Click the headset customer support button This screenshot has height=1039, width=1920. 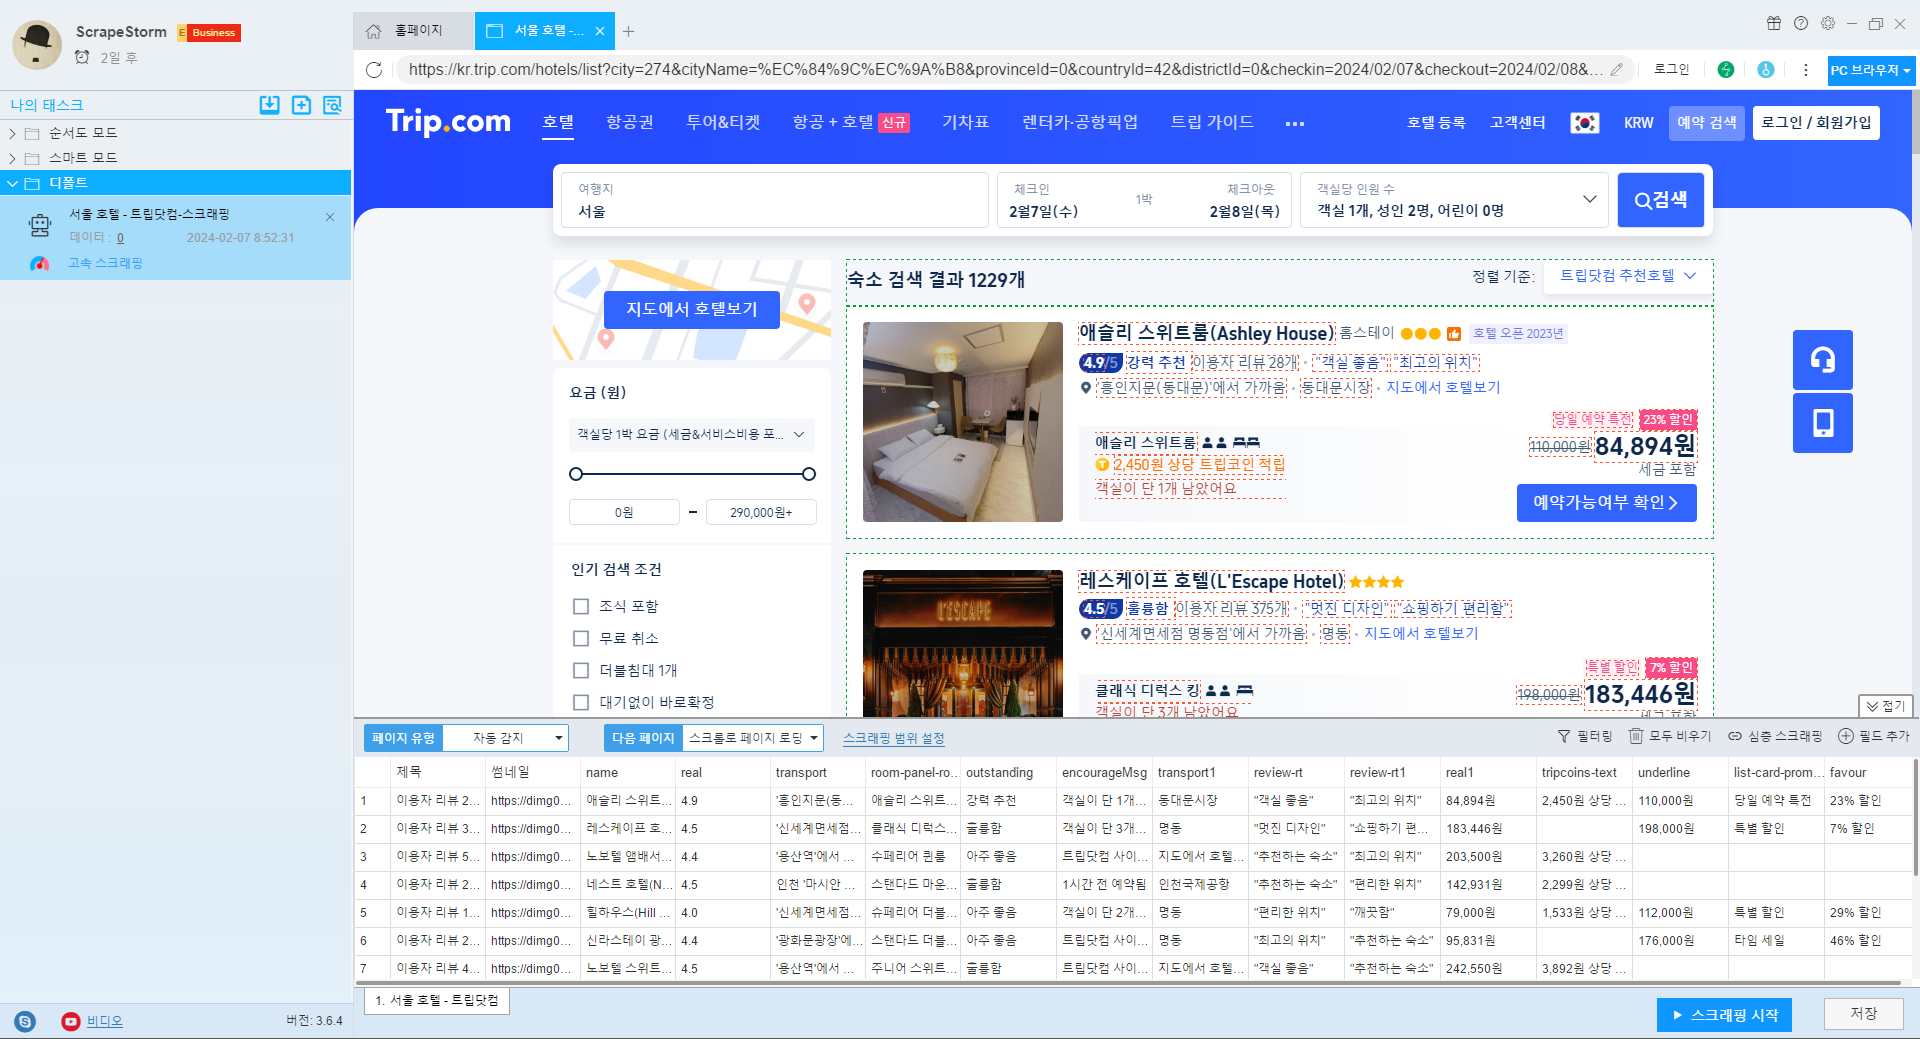[x=1823, y=360]
